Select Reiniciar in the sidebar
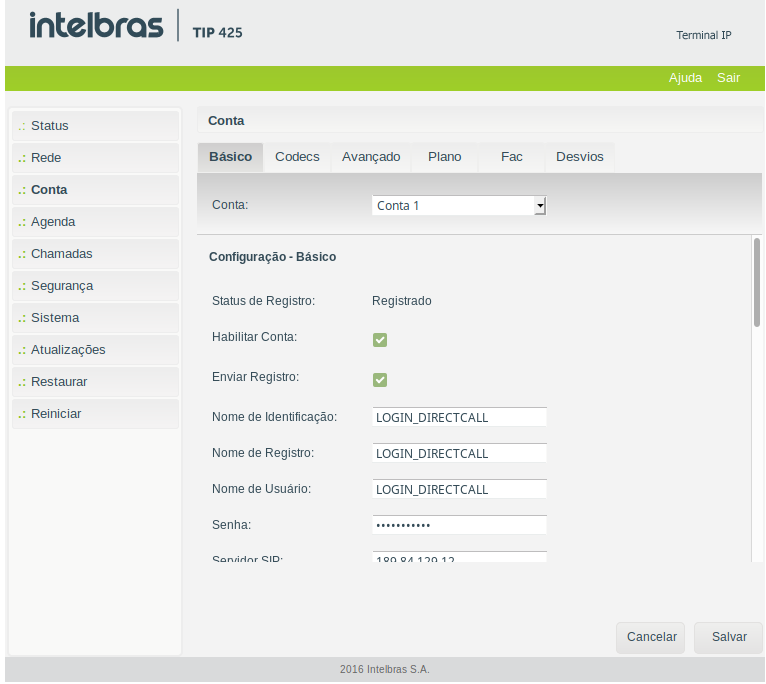The image size is (766, 684). coord(96,414)
